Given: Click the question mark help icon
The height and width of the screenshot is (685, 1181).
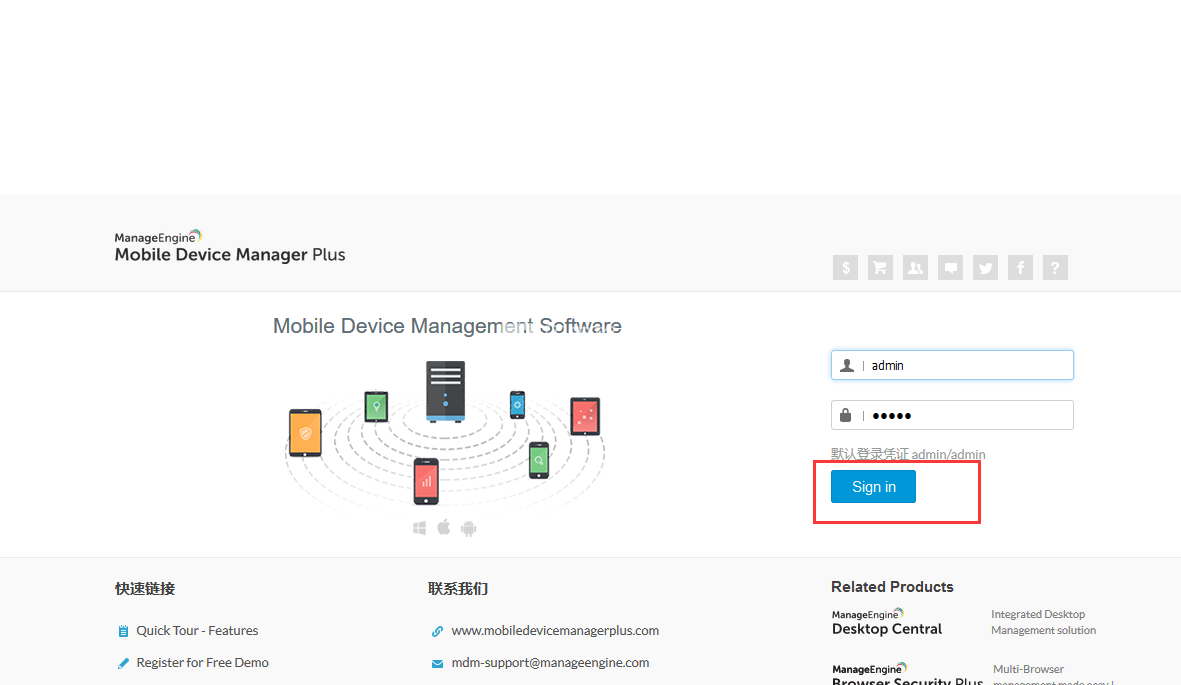Looking at the screenshot, I should point(1055,268).
